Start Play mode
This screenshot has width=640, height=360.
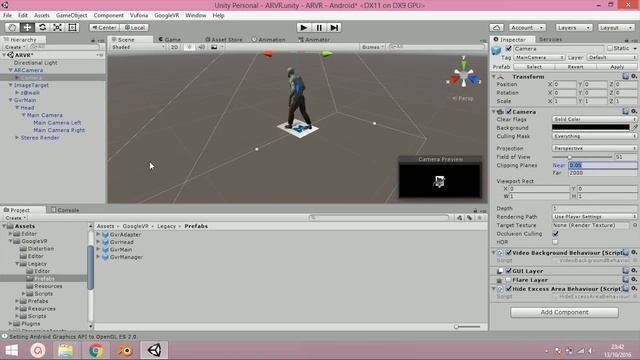(303, 27)
